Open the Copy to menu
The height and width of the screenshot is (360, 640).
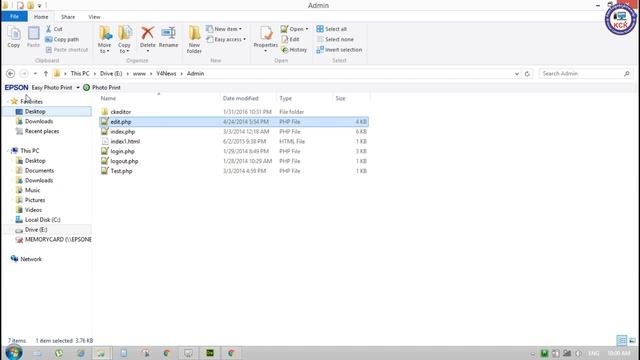coord(124,40)
